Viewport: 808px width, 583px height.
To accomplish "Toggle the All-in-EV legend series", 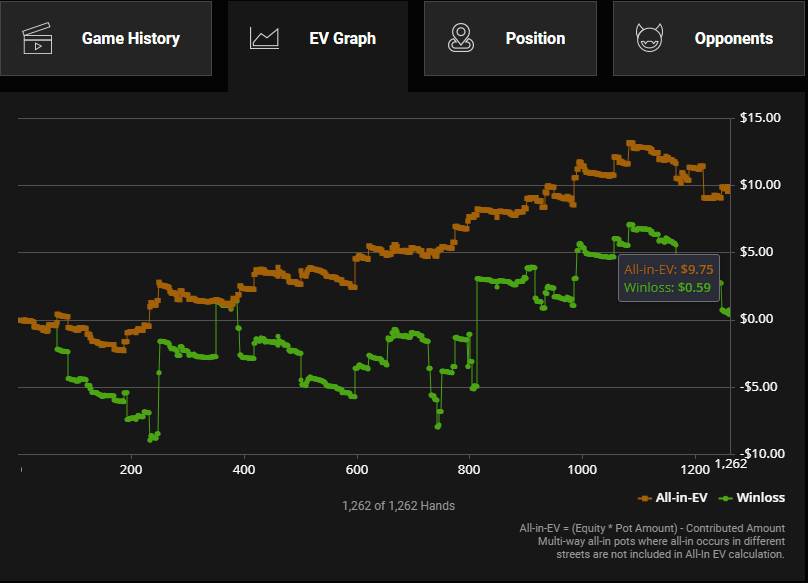I will [672, 498].
